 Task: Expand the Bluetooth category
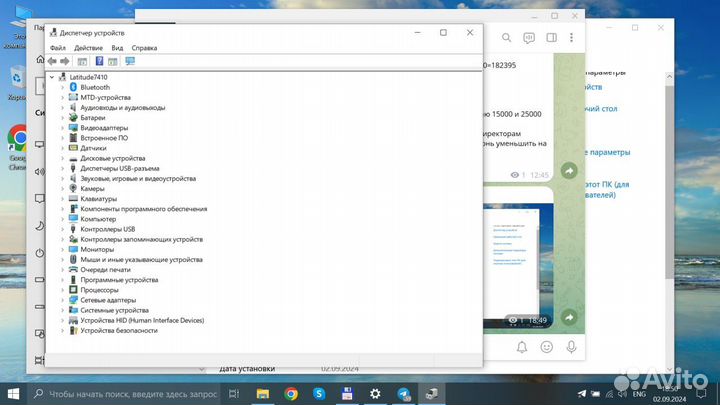tap(62, 87)
